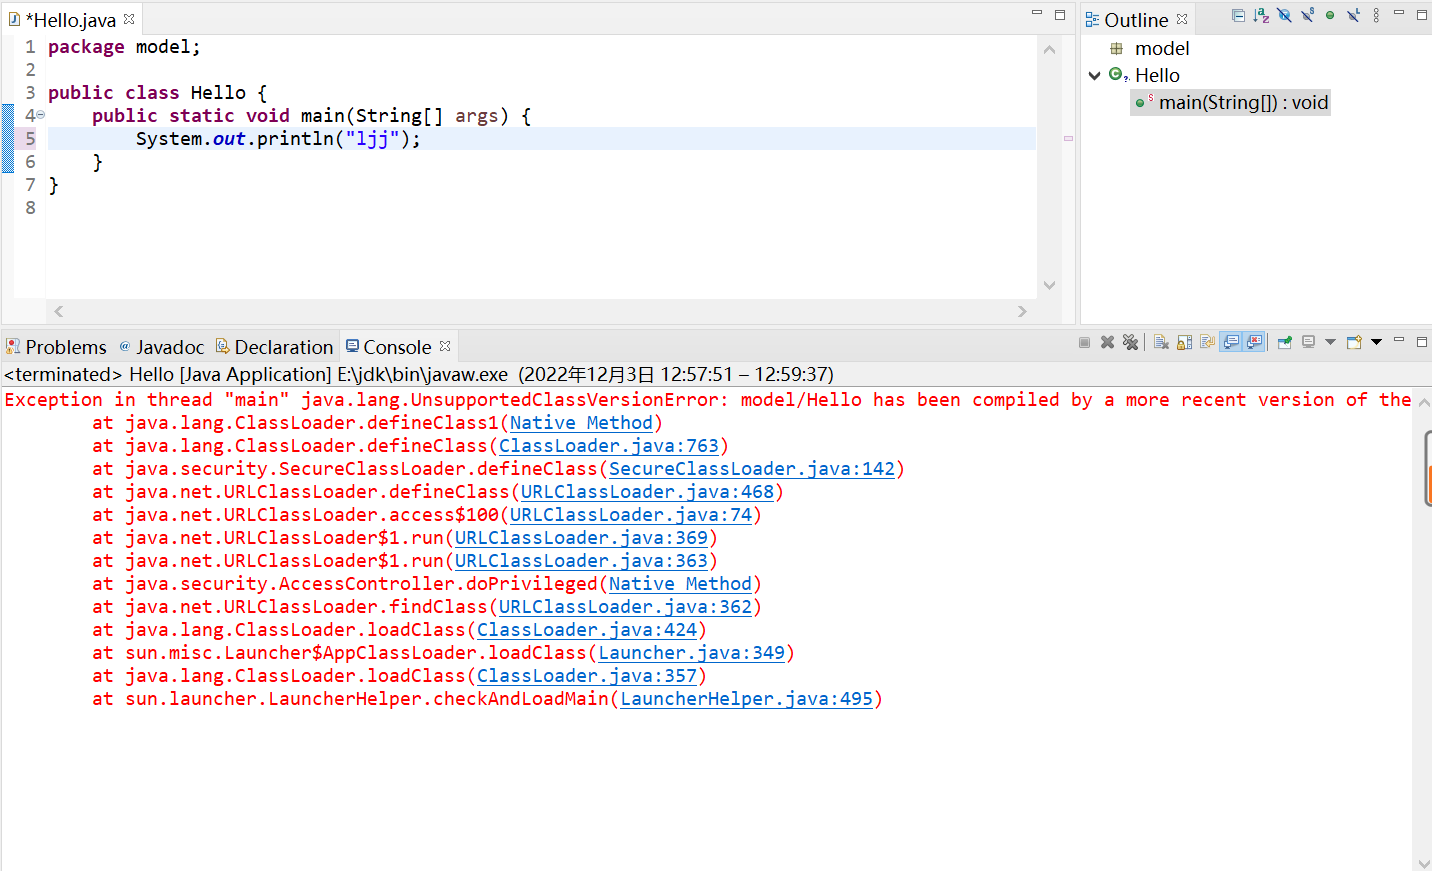Open URLClassLoader.java:74 stack trace link
The image size is (1432, 871).
tap(631, 515)
